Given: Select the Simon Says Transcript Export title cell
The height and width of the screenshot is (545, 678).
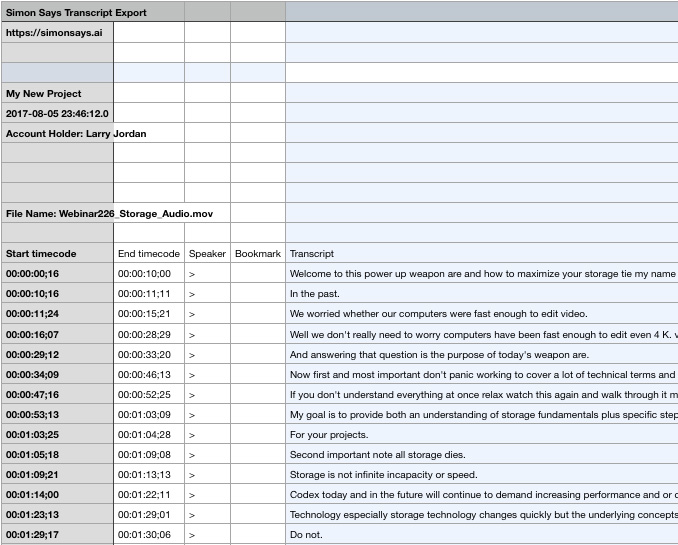Looking at the screenshot, I should click(x=93, y=12).
